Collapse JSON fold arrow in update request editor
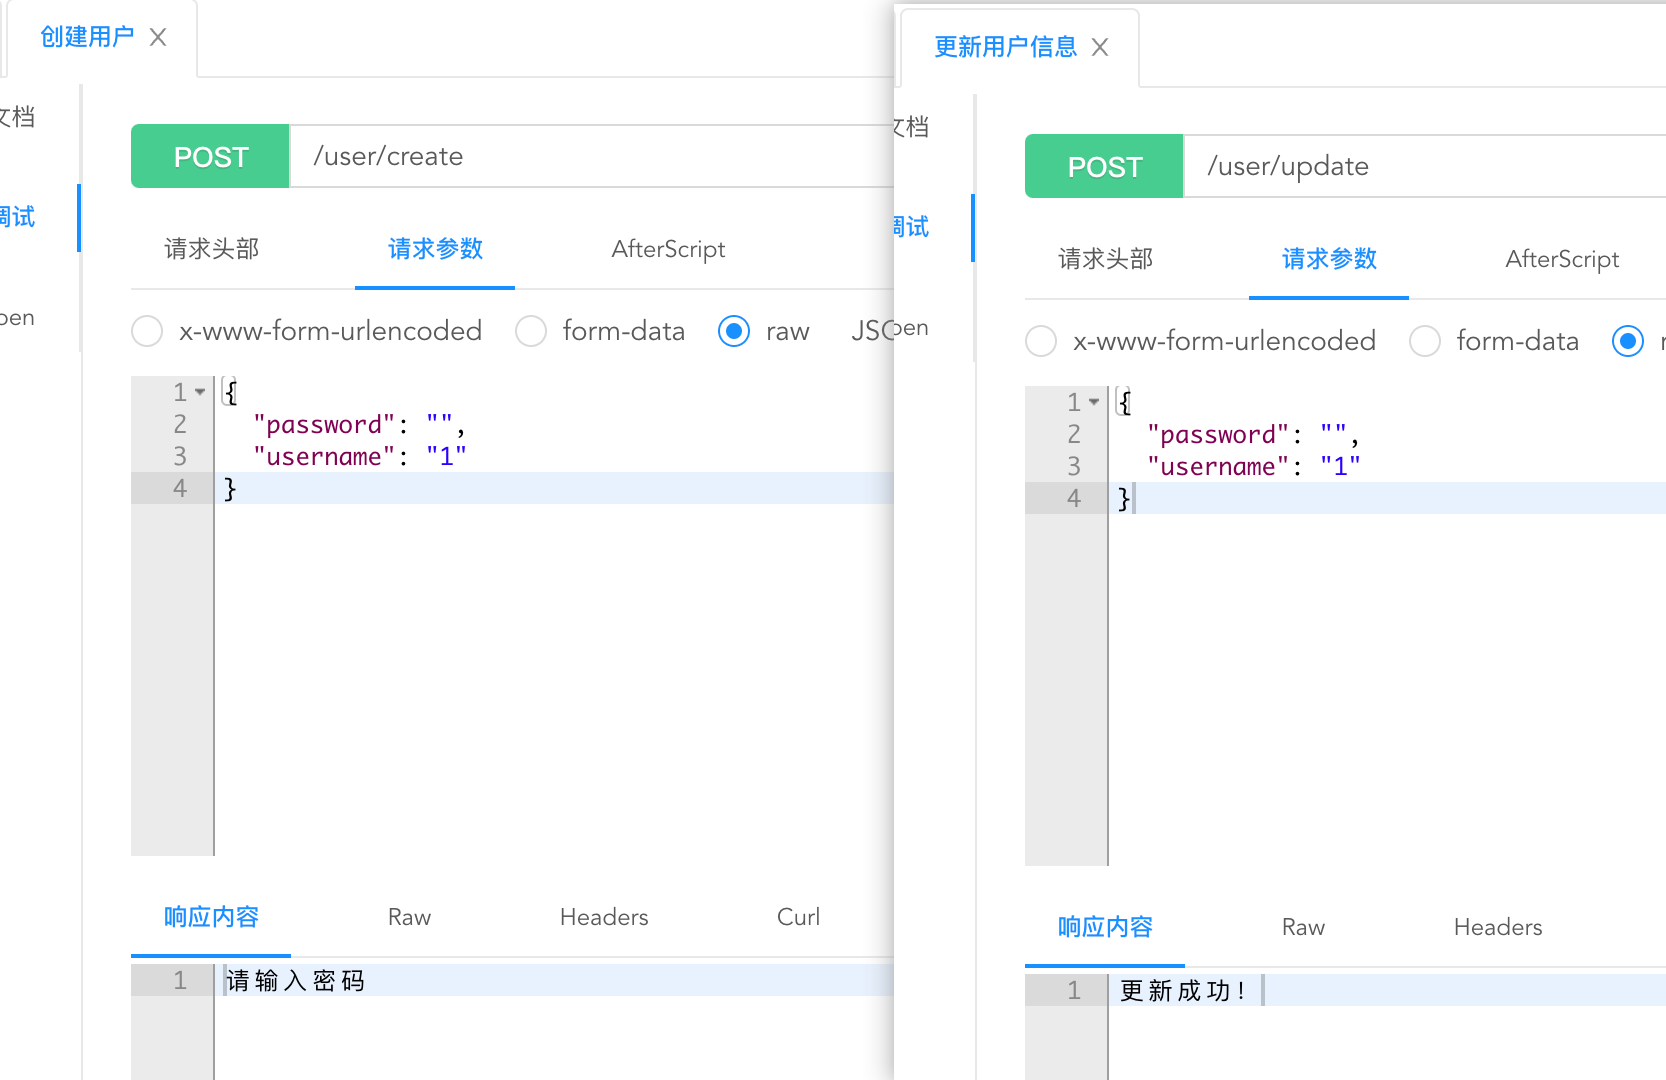 (1094, 402)
